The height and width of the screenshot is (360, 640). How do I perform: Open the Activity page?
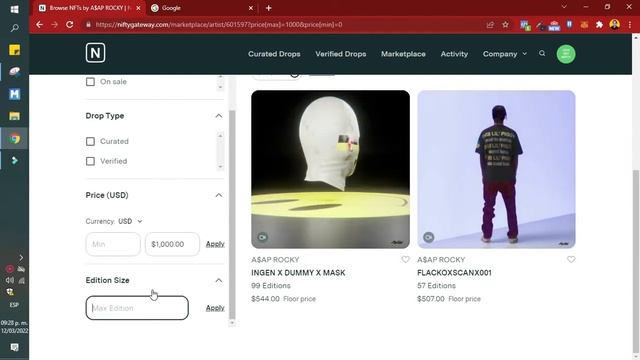[x=454, y=54]
